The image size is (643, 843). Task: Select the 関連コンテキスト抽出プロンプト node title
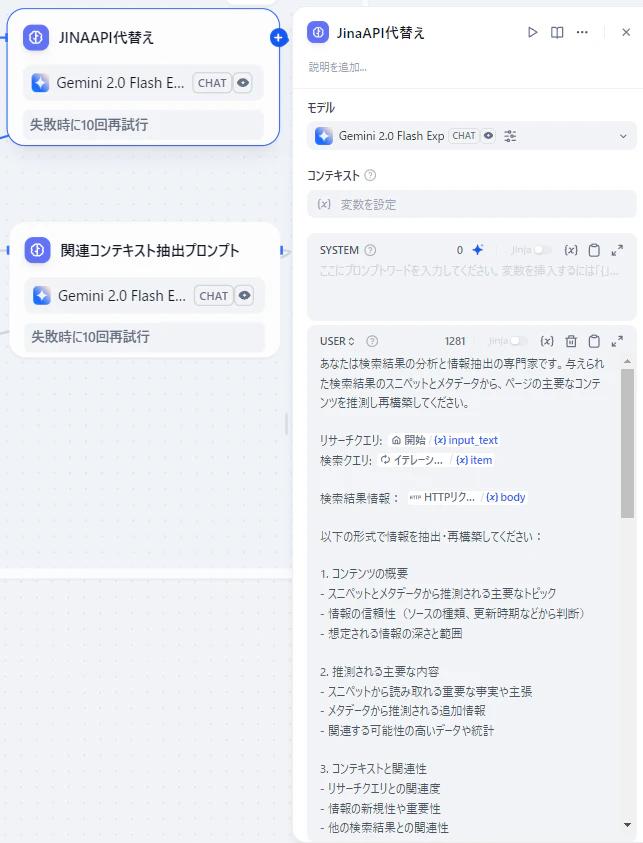149,250
